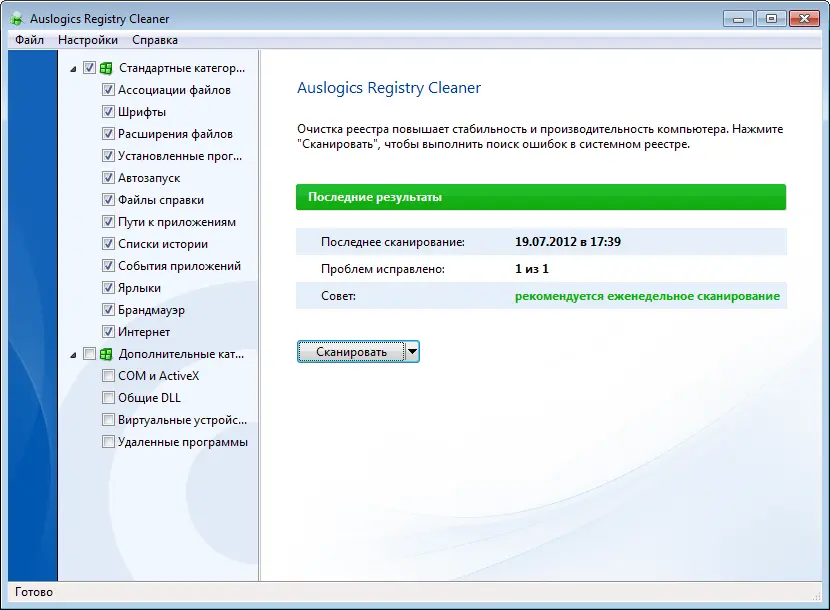The width and height of the screenshot is (830, 610).
Task: Click the green grid icon of Стандартные категории
Action: [106, 68]
